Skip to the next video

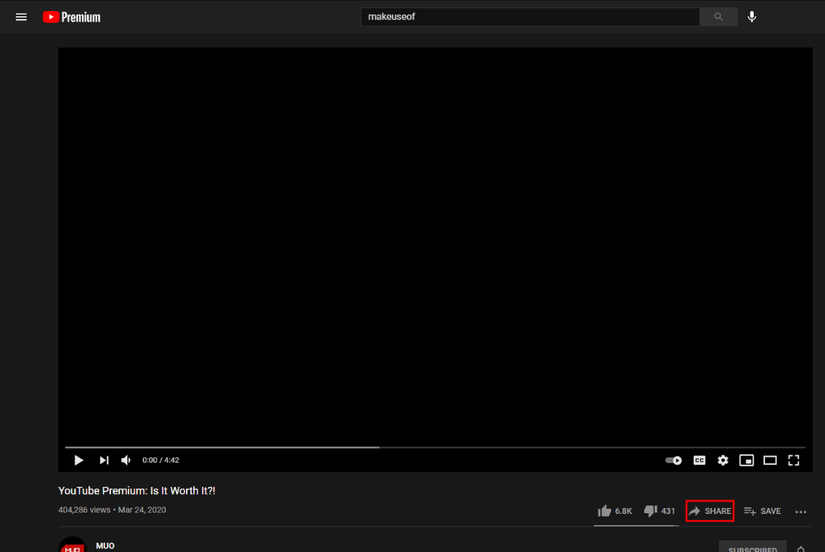[x=104, y=460]
